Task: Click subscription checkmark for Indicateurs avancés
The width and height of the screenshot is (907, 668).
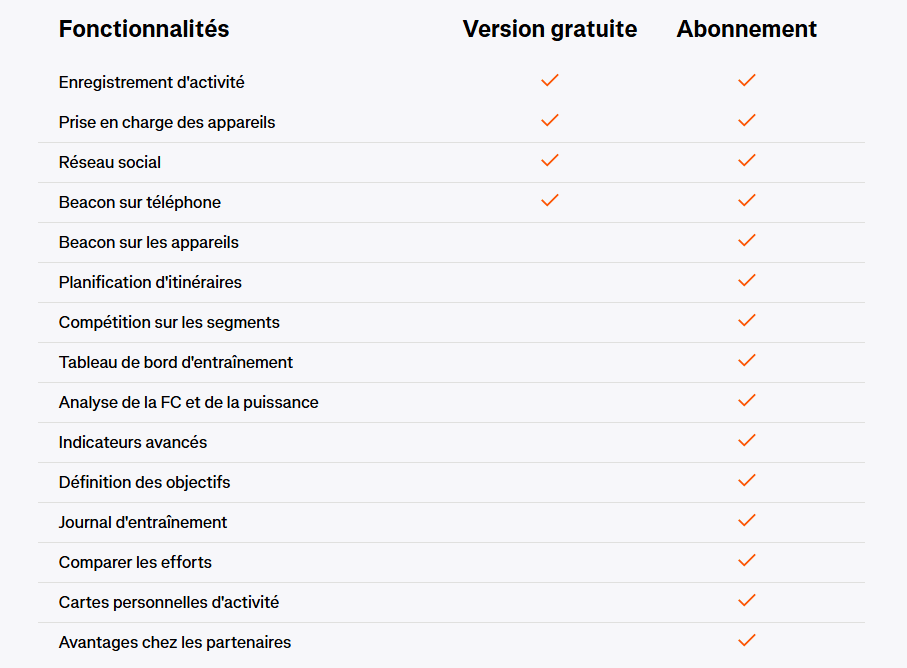Action: (746, 441)
